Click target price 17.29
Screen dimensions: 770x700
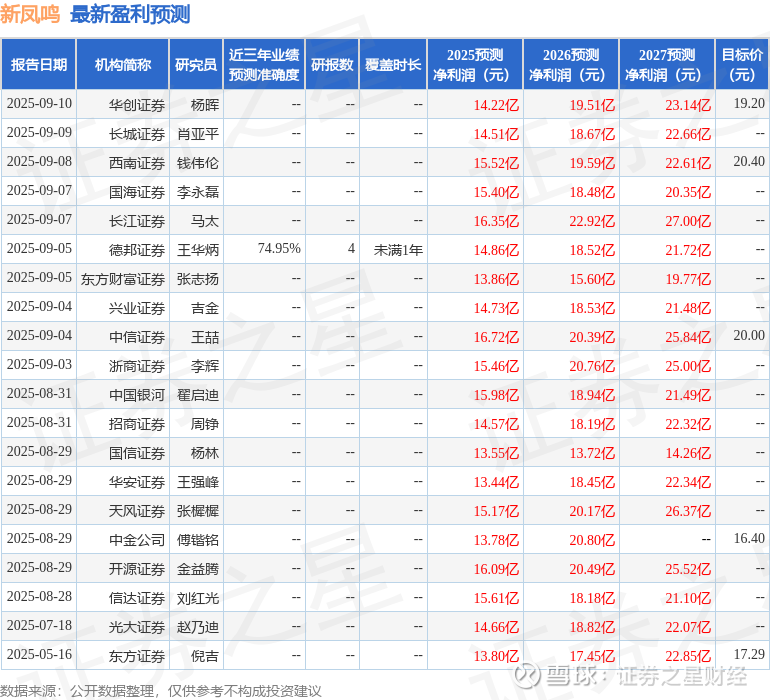(749, 654)
